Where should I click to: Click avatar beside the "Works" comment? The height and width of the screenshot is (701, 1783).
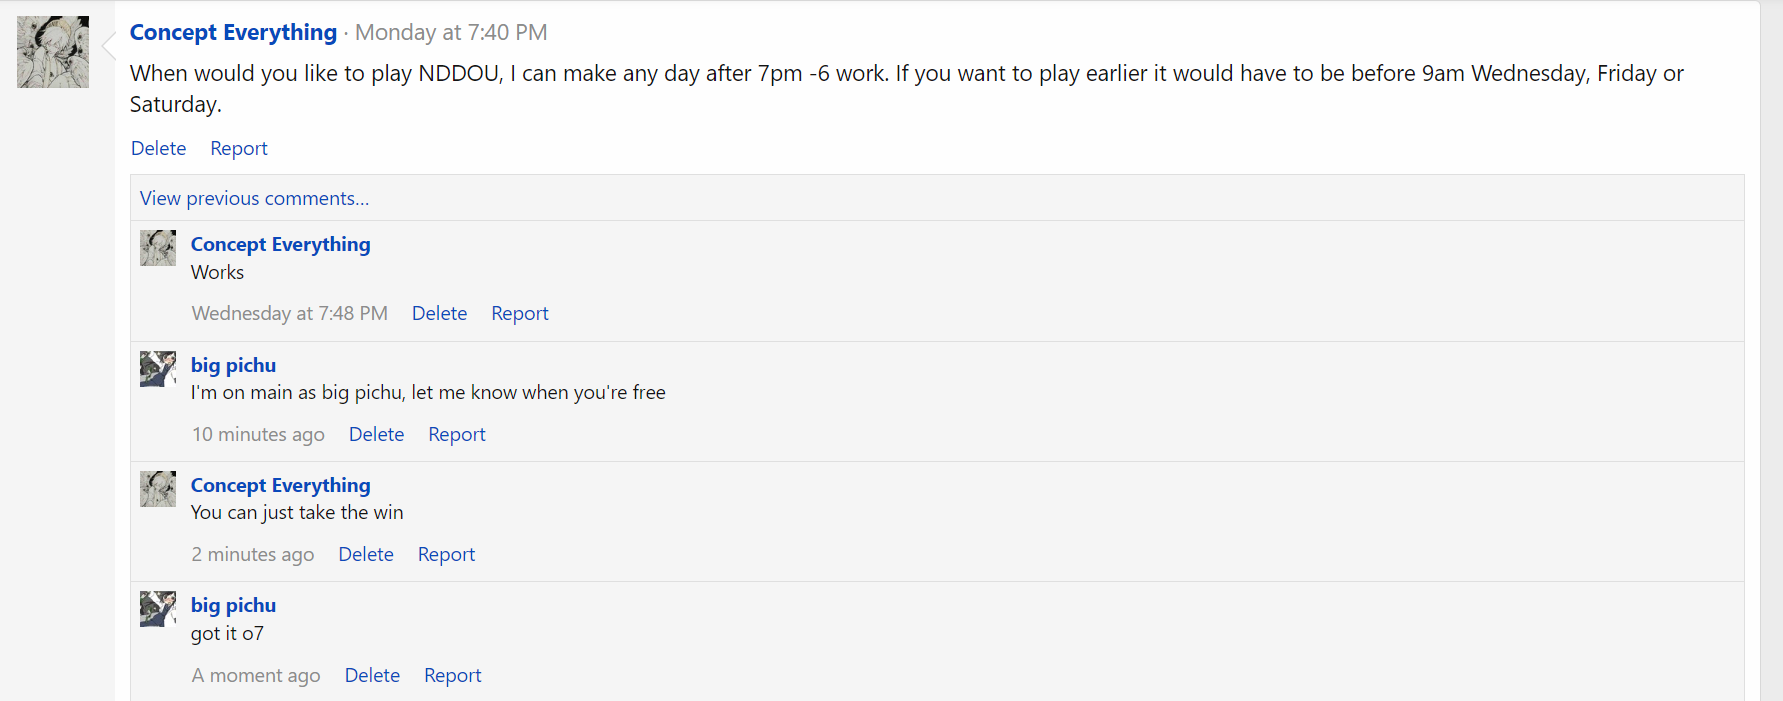158,248
